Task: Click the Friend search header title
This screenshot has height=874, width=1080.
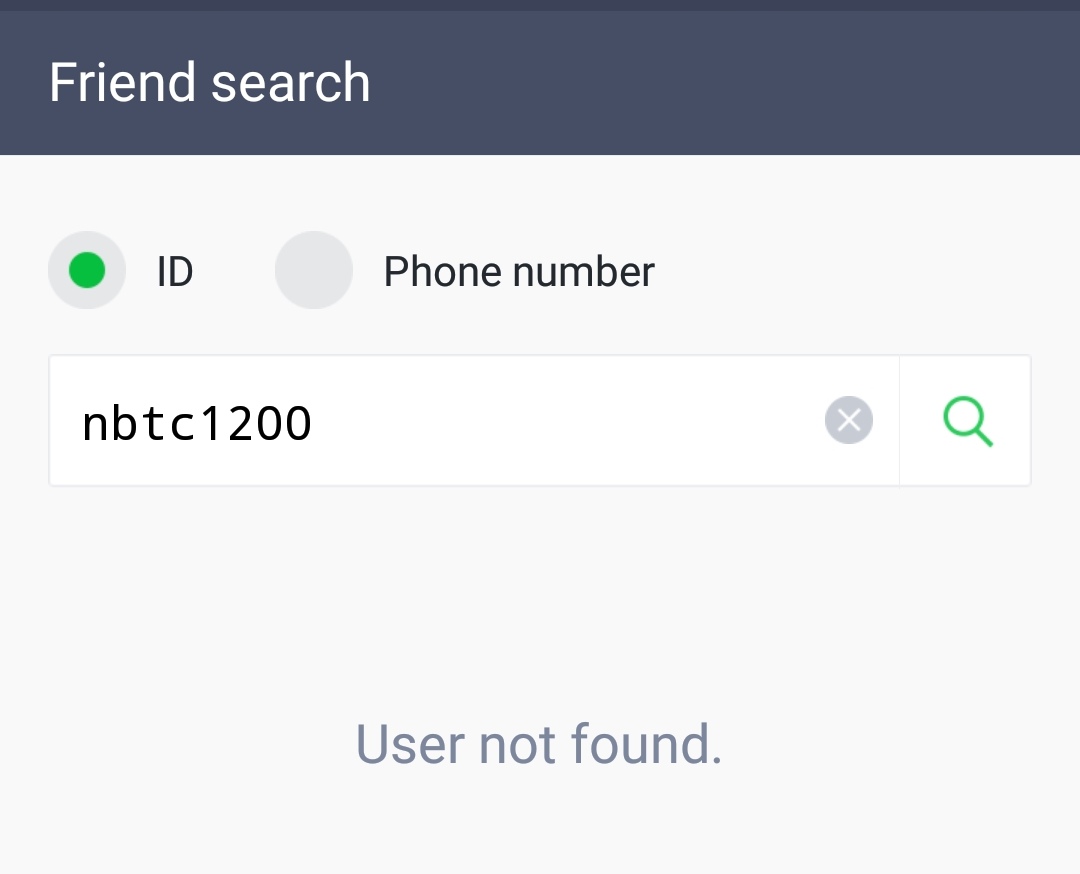Action: [209, 83]
